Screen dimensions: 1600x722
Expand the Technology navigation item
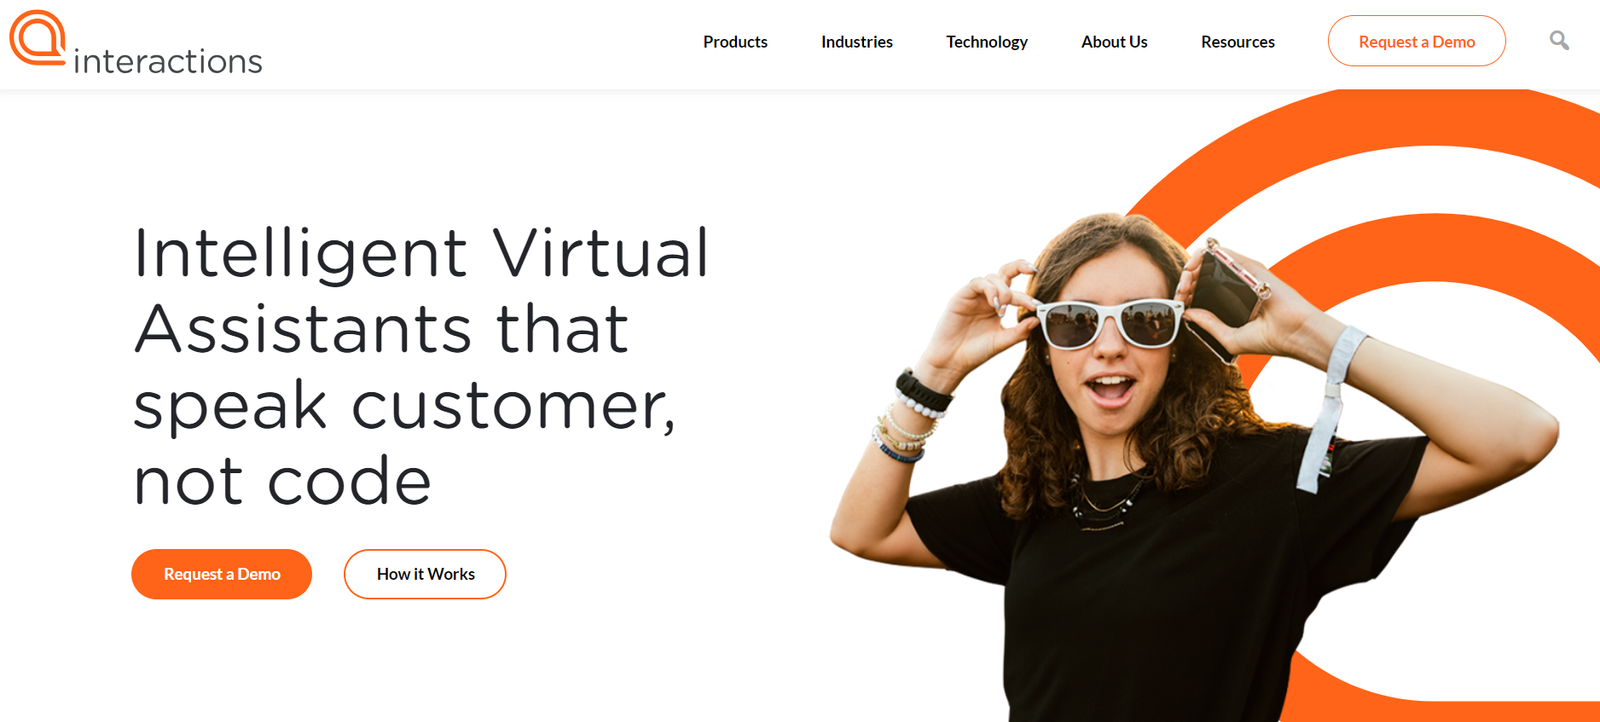coord(987,42)
